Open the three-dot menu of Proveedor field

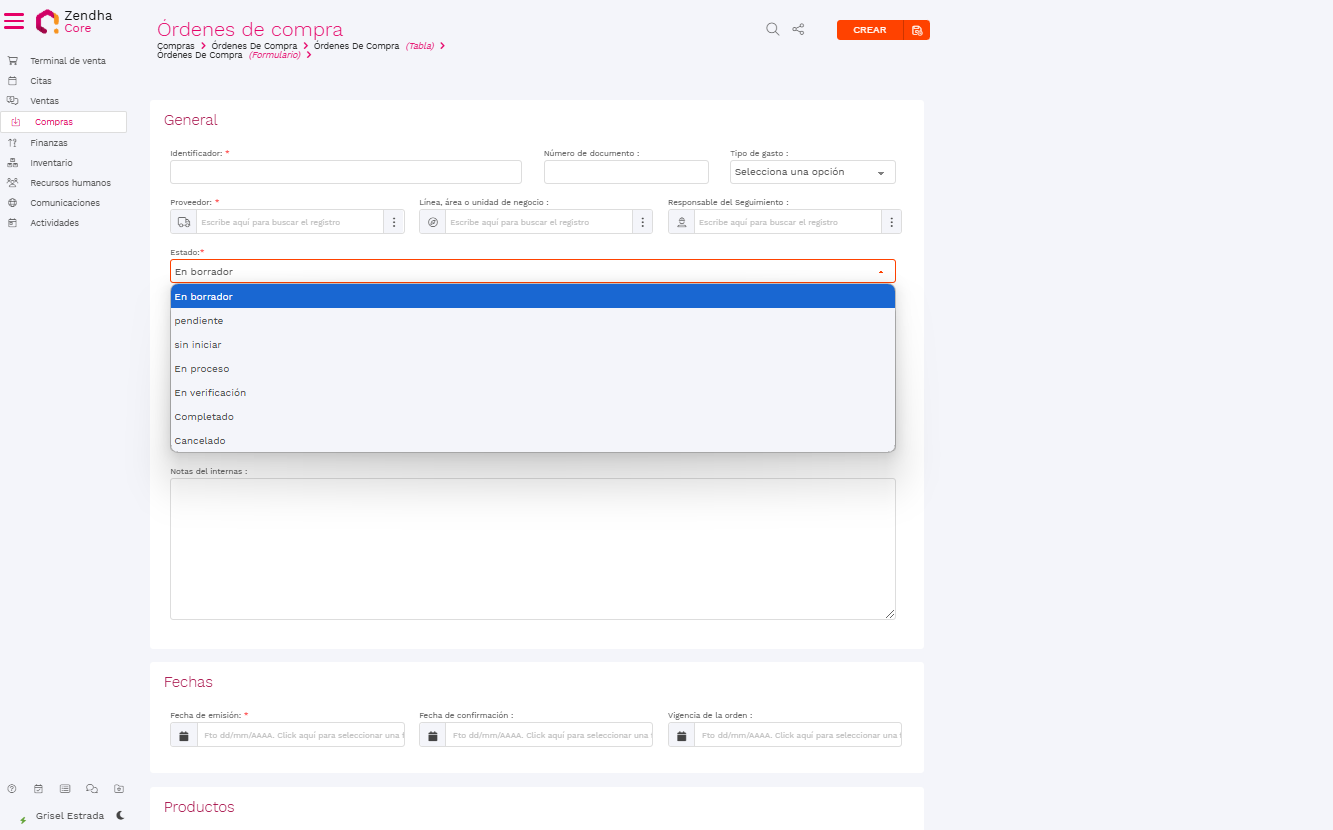pyautogui.click(x=394, y=222)
